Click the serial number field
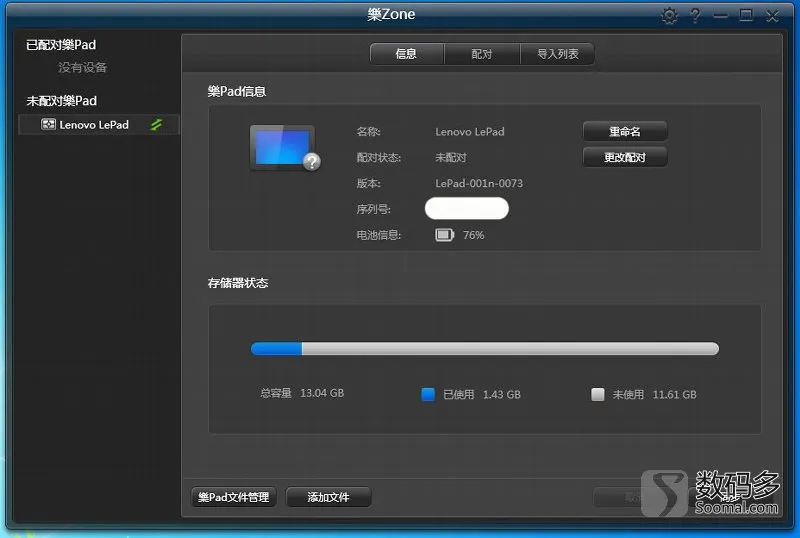 tap(467, 209)
